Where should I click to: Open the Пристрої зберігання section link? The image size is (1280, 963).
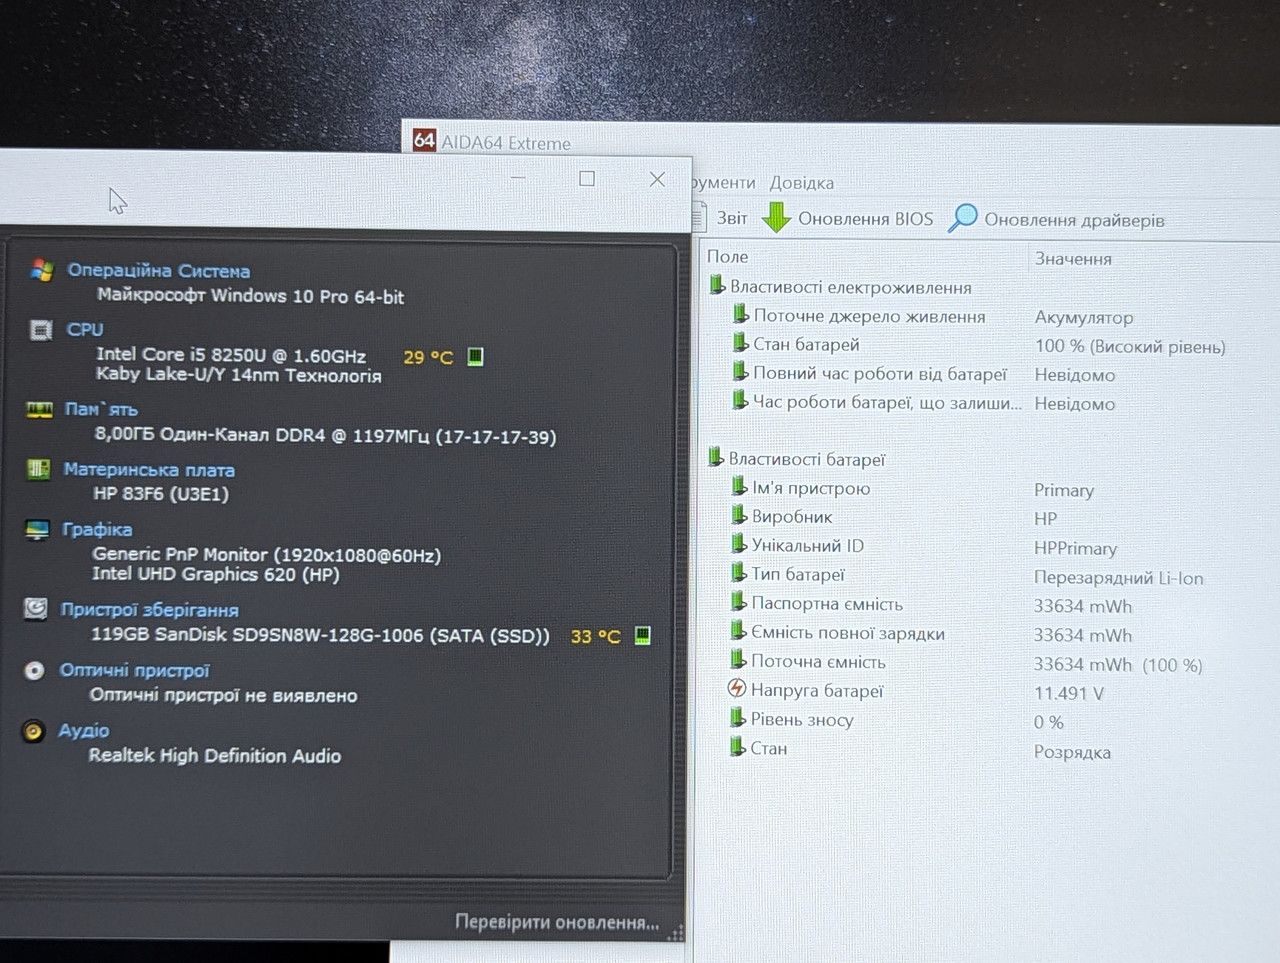tap(150, 609)
